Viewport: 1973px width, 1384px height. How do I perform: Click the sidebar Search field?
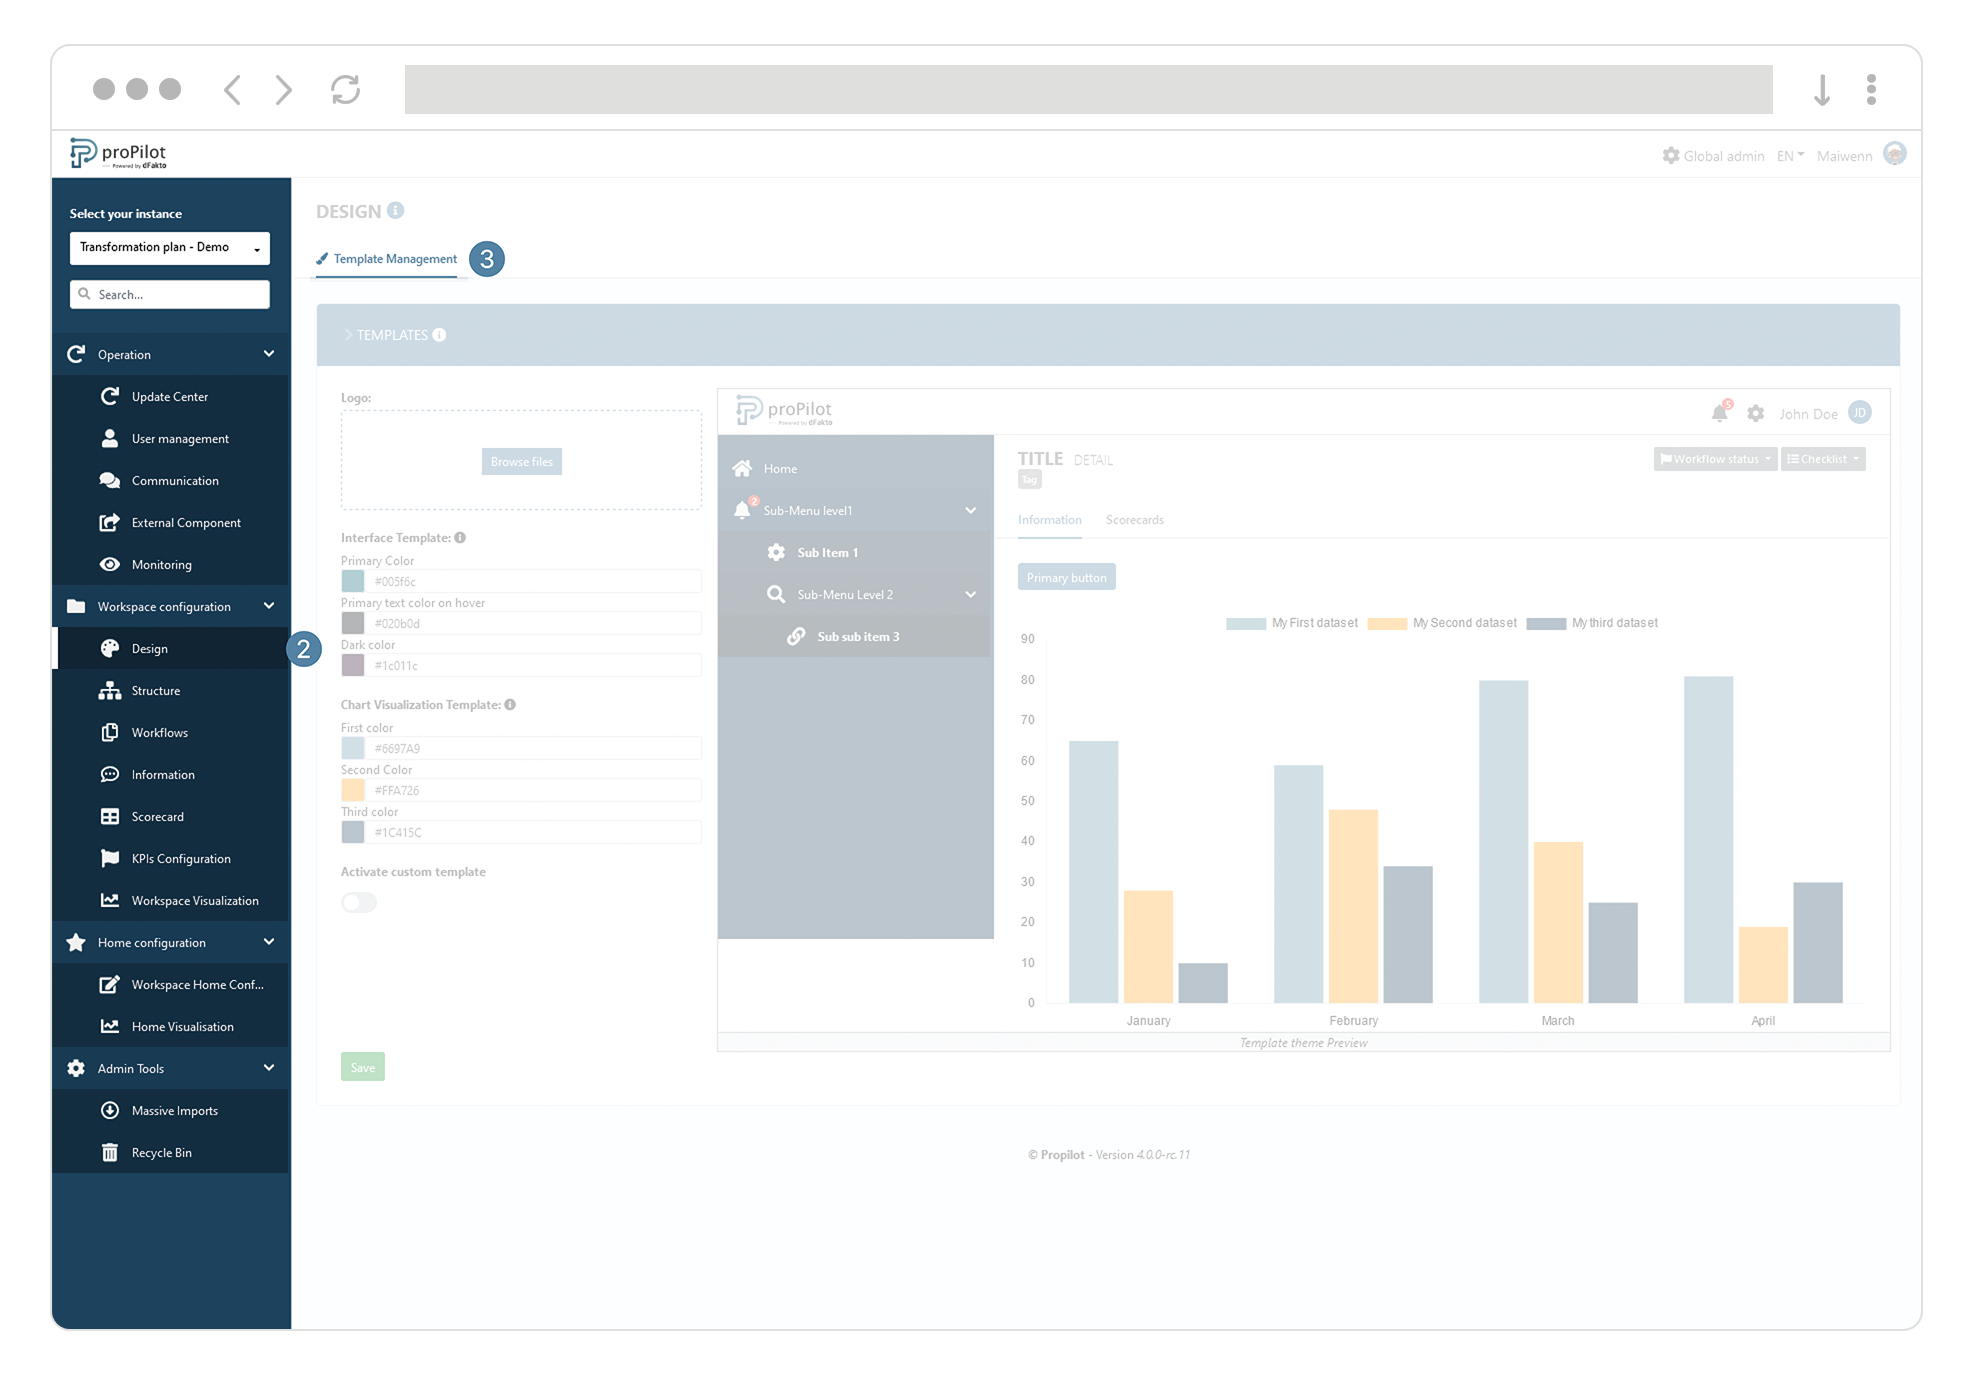point(170,294)
